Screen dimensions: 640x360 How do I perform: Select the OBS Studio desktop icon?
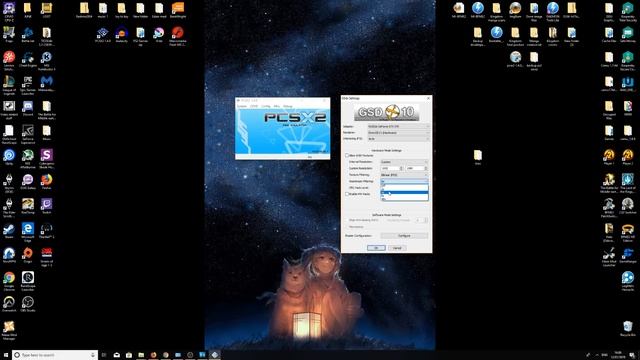click(28, 304)
